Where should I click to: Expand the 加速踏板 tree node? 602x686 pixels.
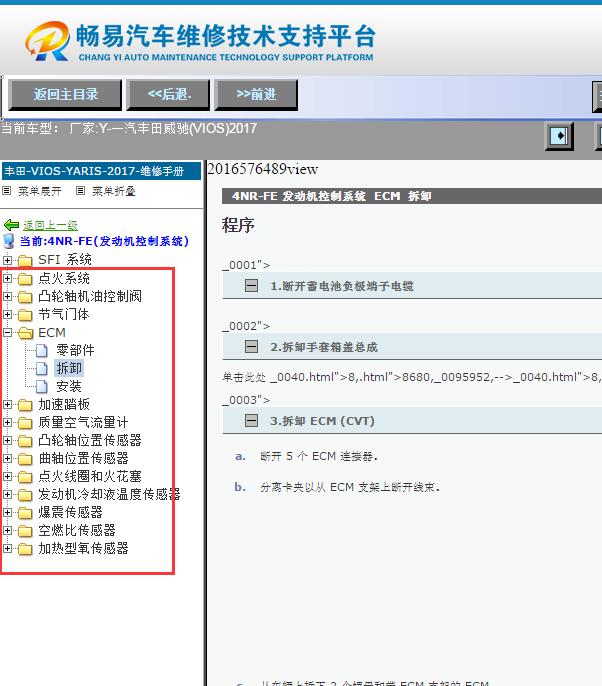coord(7,404)
